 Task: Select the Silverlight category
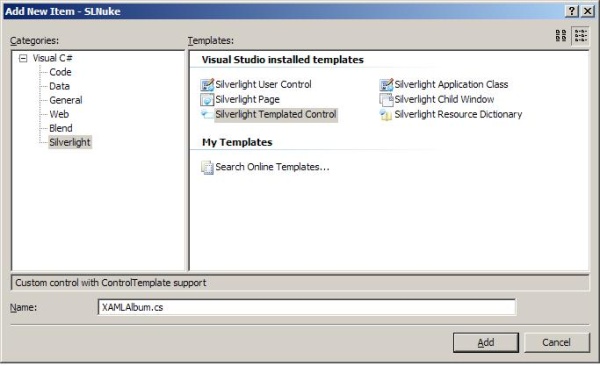point(70,142)
